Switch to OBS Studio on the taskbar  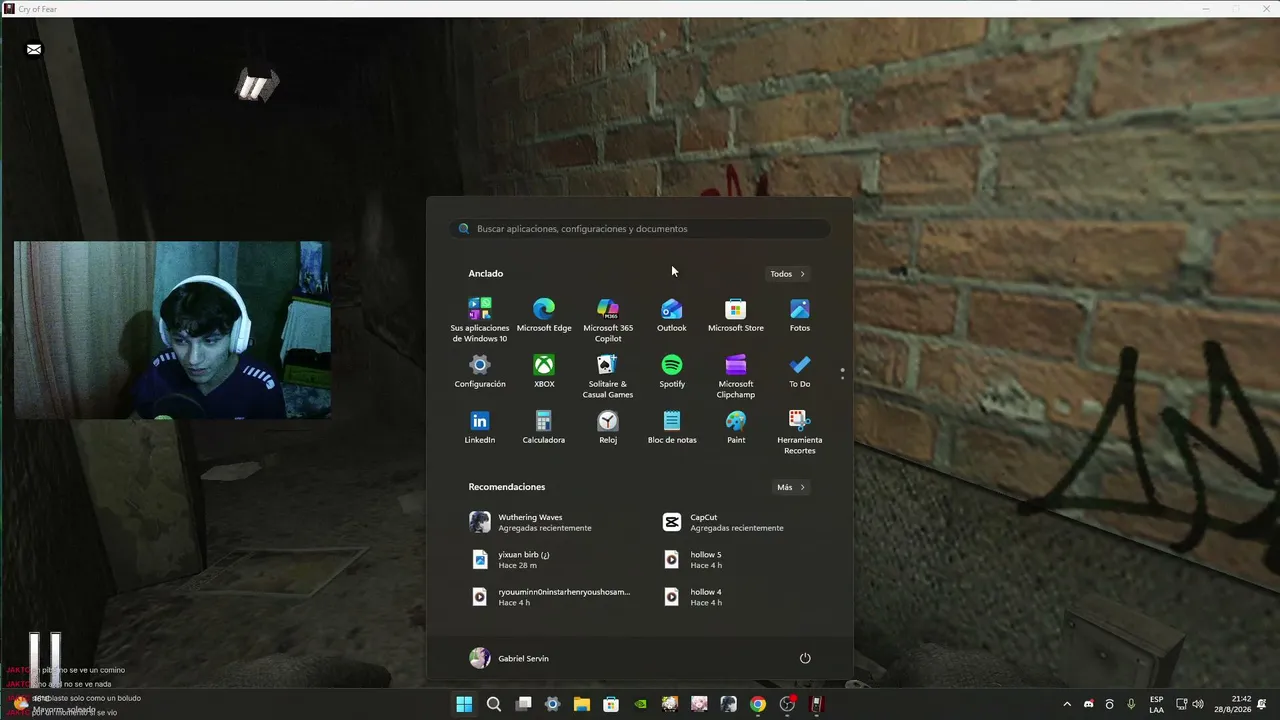coord(787,704)
